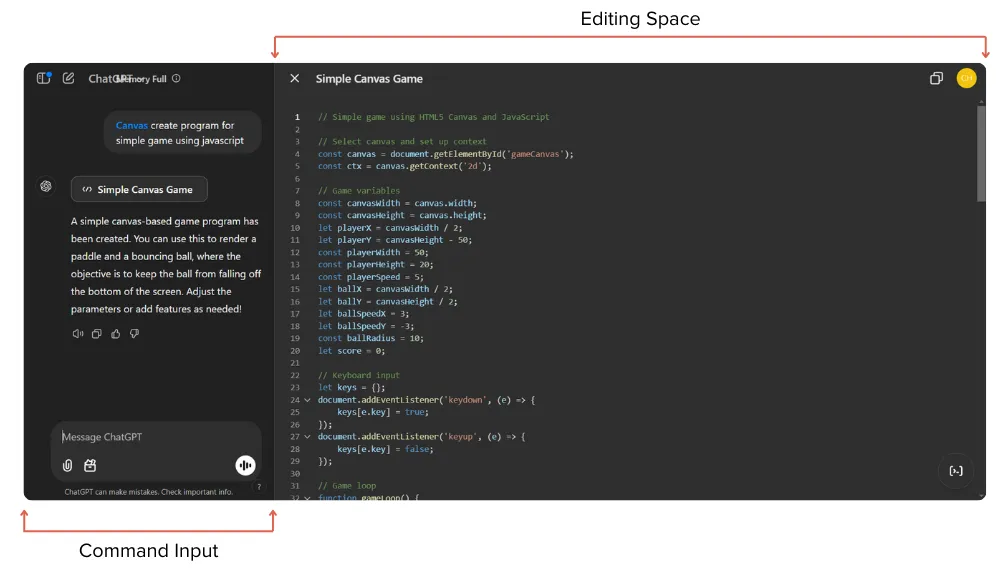Image resolution: width=1008 pixels, height=572 pixels.
Task: Open the canvas code shortcuts button
Action: point(956,470)
